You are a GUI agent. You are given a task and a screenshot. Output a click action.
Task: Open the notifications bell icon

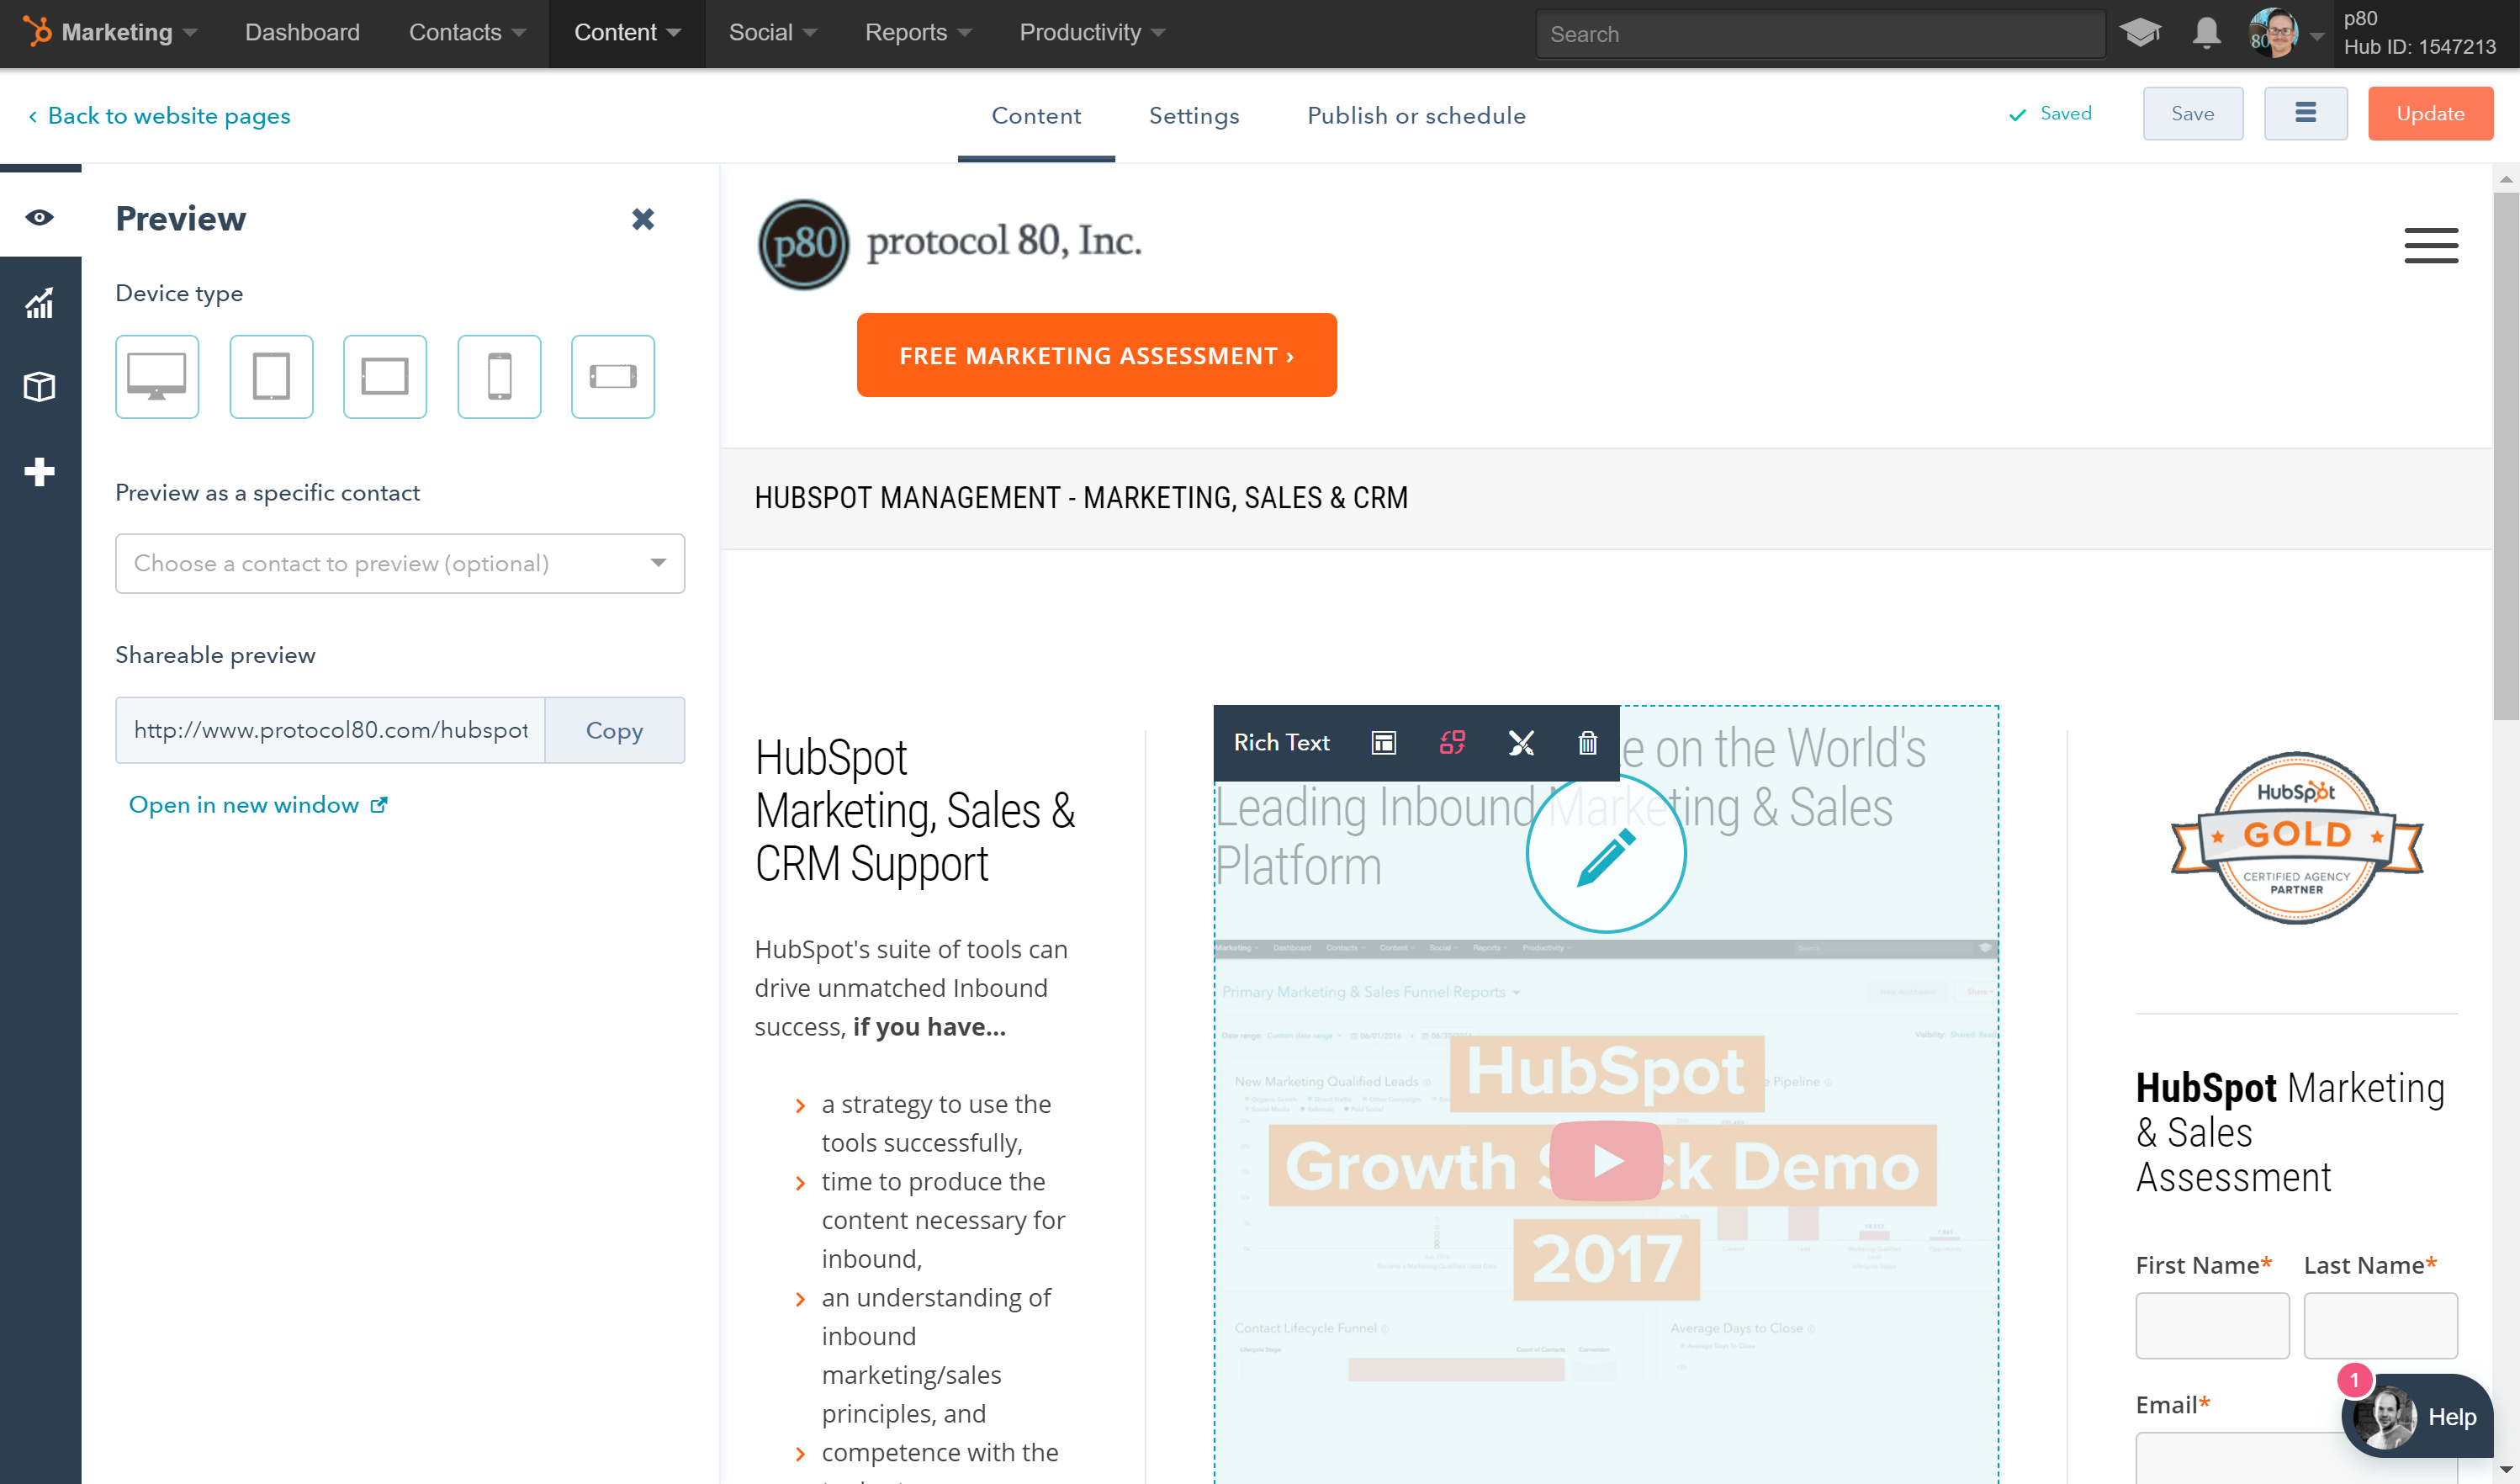point(2206,33)
